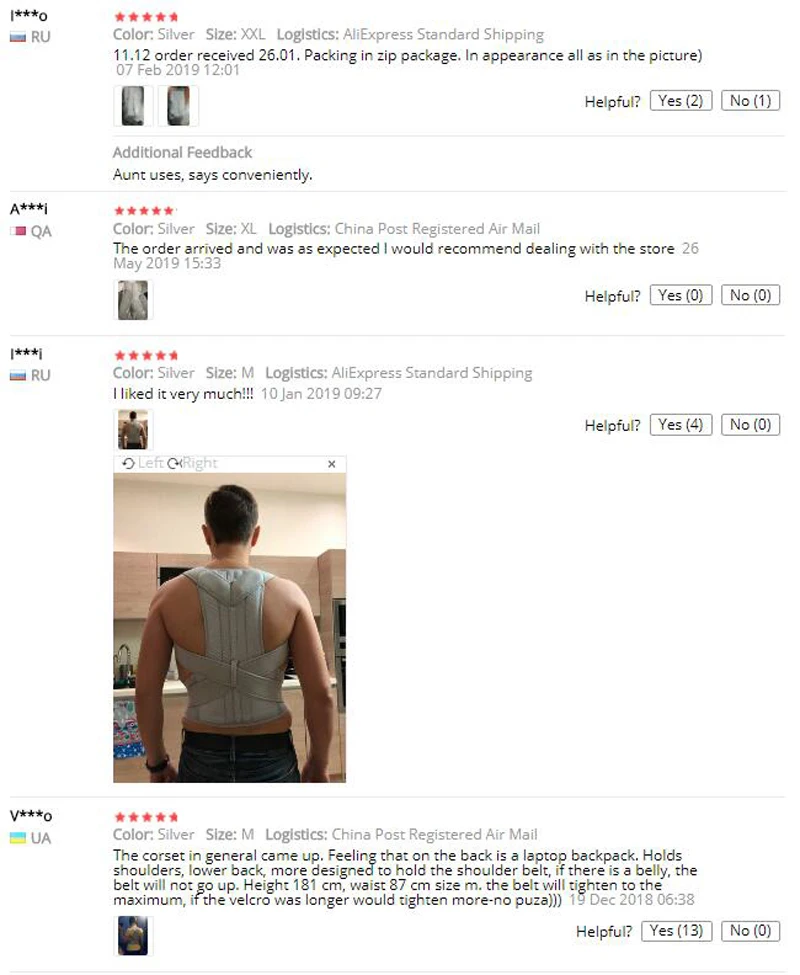Click the Ukraine flag next to V***o
This screenshot has width=800, height=975.
point(18,838)
